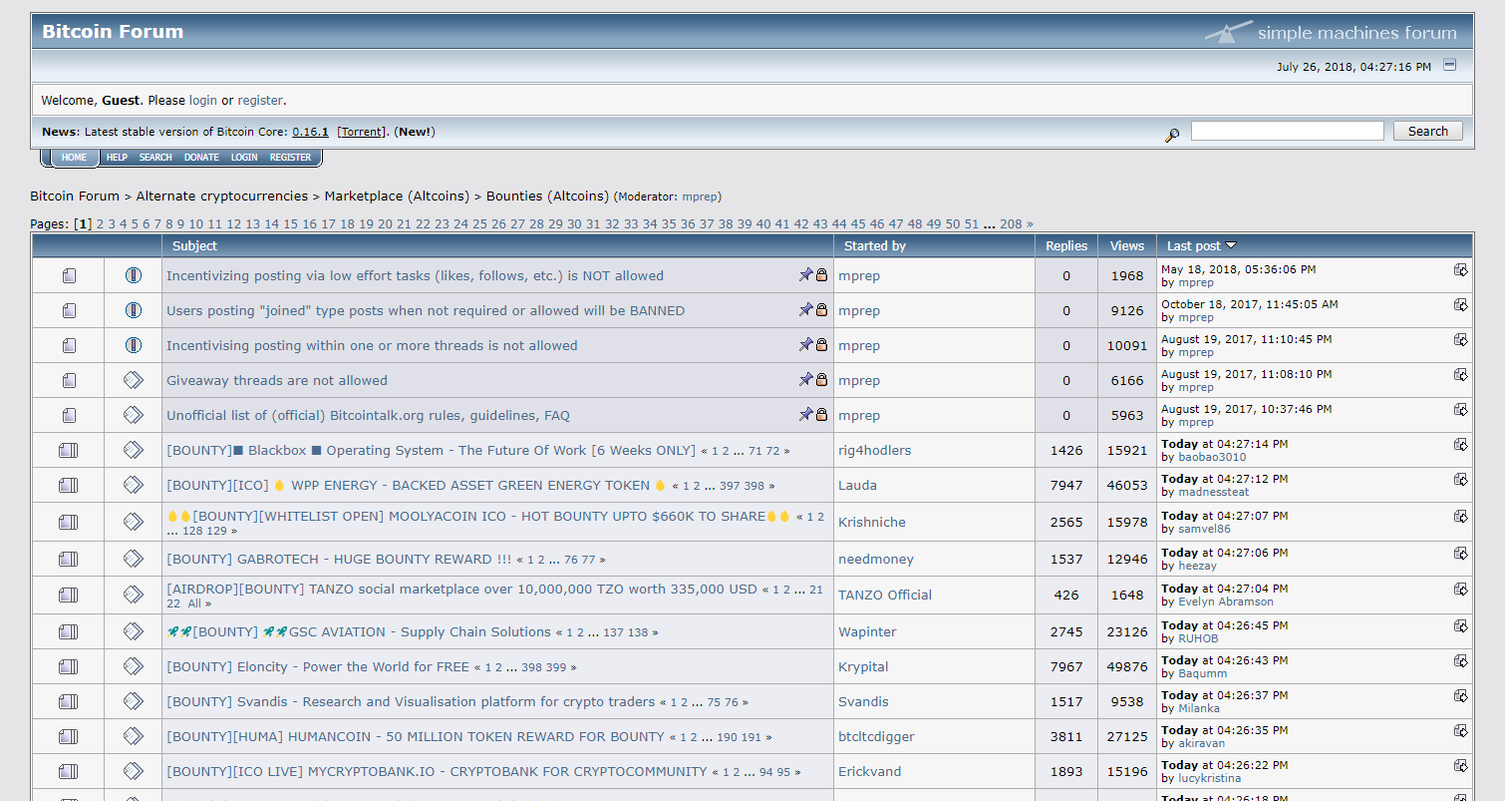
Task: Sort topics by Started by column
Action: point(875,246)
